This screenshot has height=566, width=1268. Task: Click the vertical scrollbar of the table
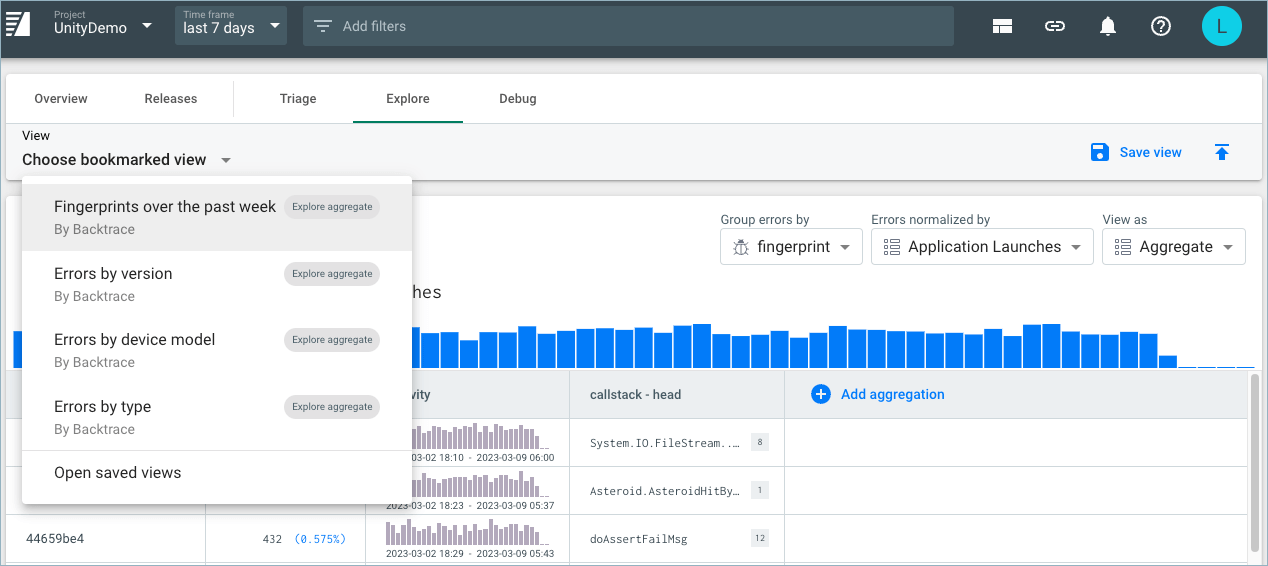point(1254,460)
